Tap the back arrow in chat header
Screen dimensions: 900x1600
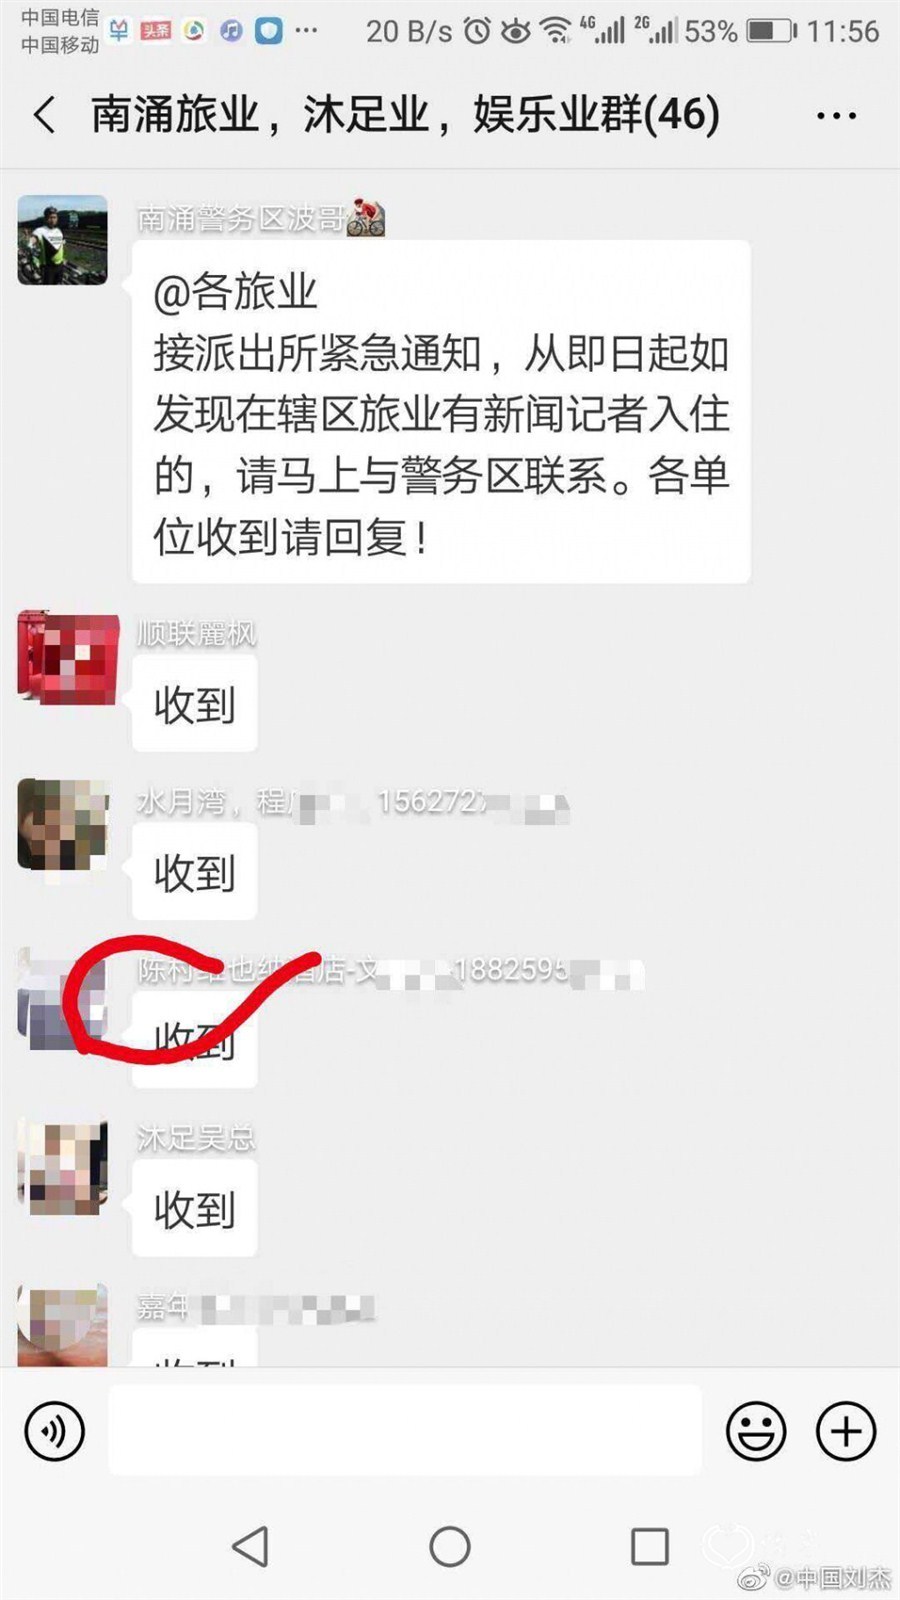[45, 115]
